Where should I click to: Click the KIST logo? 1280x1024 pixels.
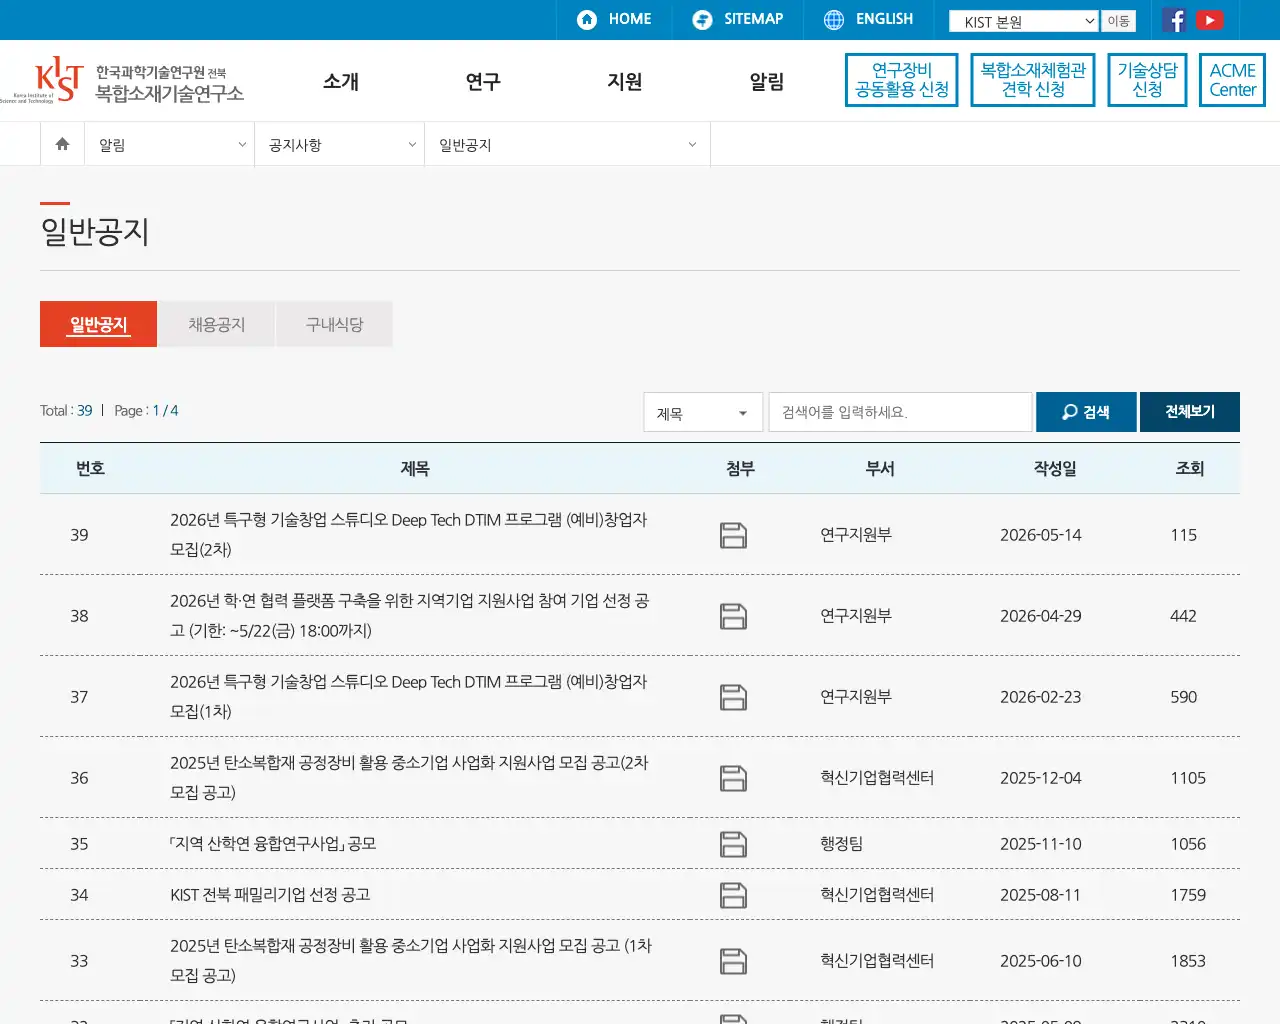pyautogui.click(x=122, y=80)
